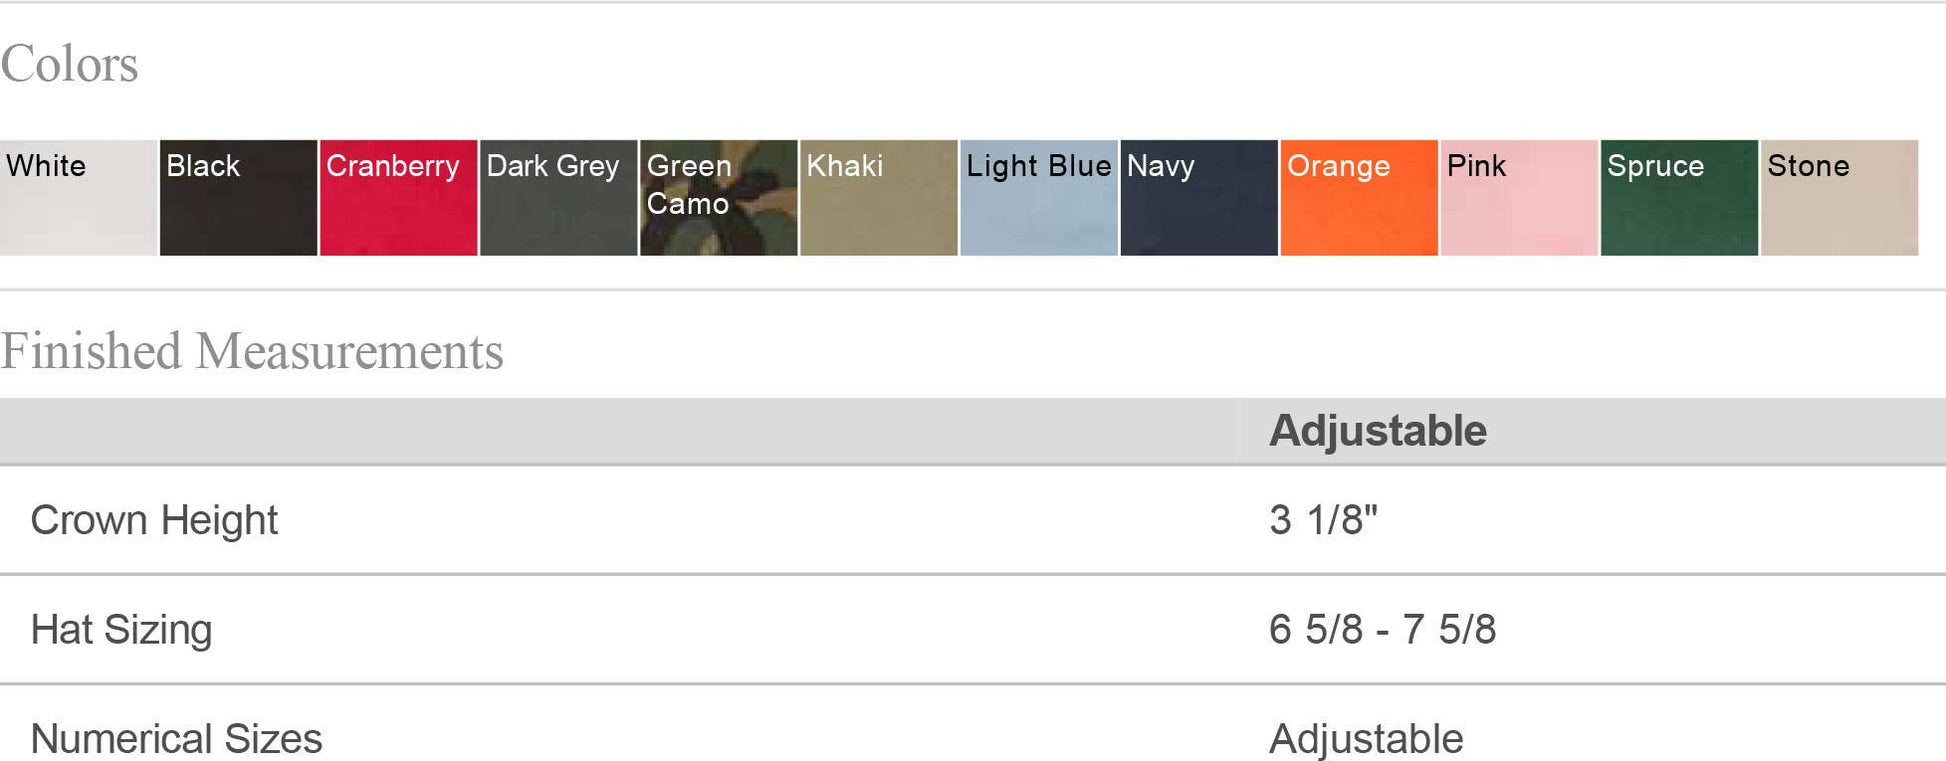Pick the Cranberry color swatch
Viewport: 1946px width, 761px height.
click(x=398, y=198)
